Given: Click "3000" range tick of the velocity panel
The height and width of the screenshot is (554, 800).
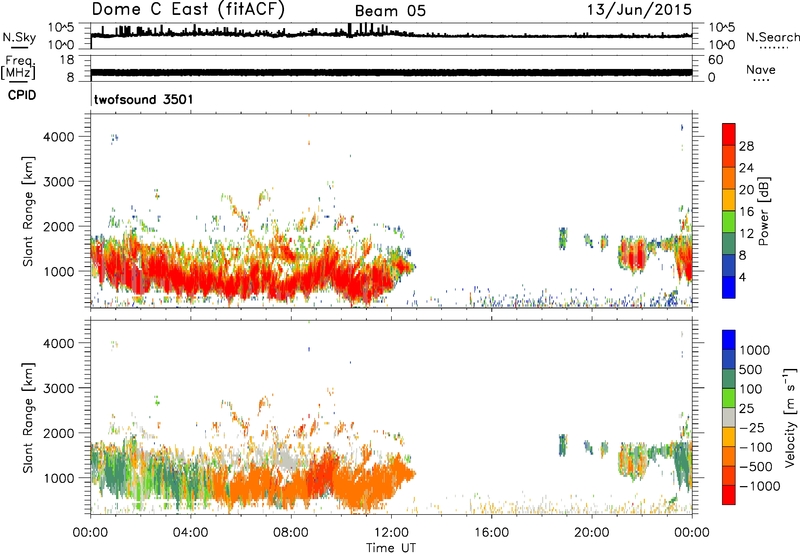Looking at the screenshot, I should click(x=59, y=388).
